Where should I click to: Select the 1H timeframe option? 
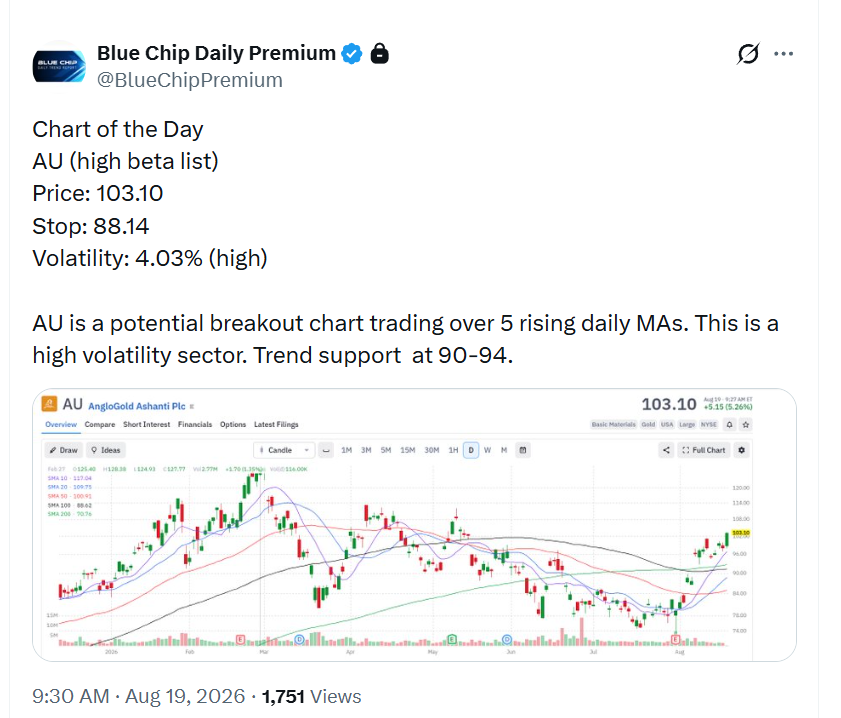tap(454, 450)
